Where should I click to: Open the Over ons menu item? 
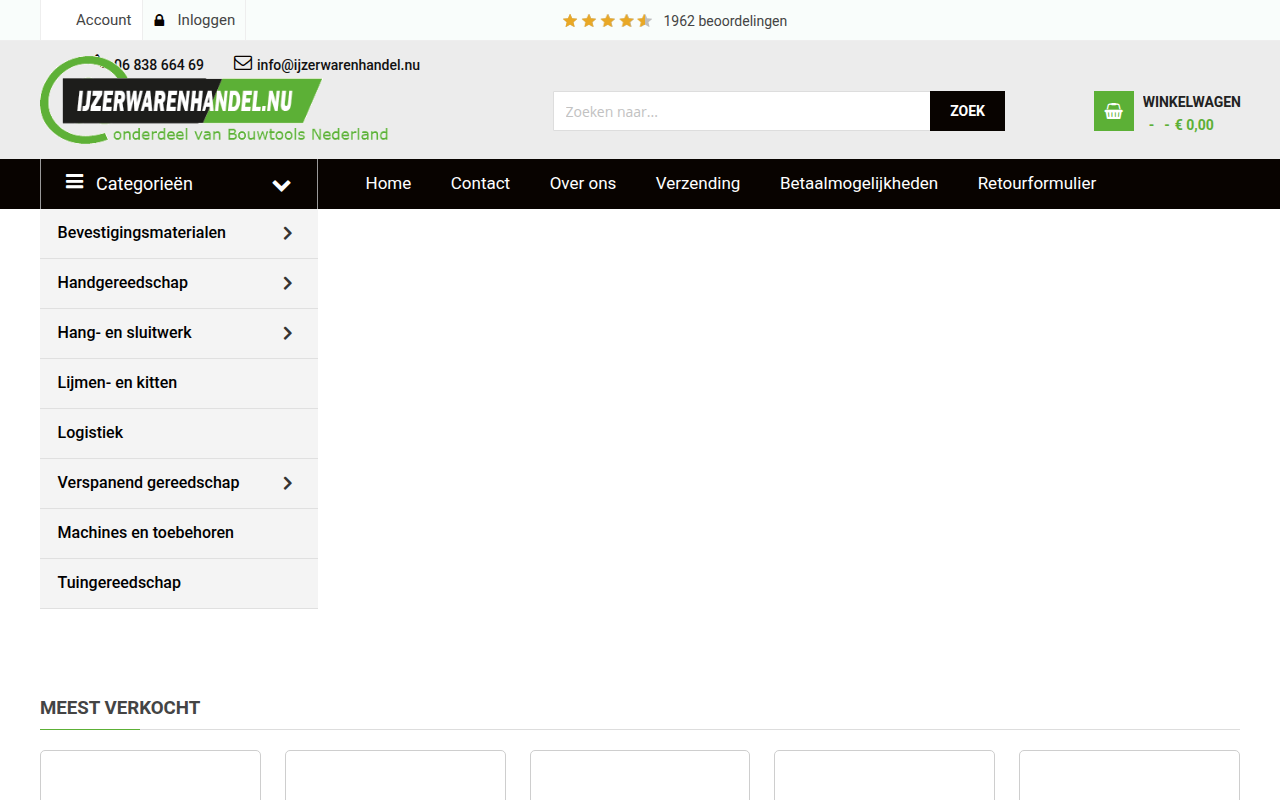583,184
